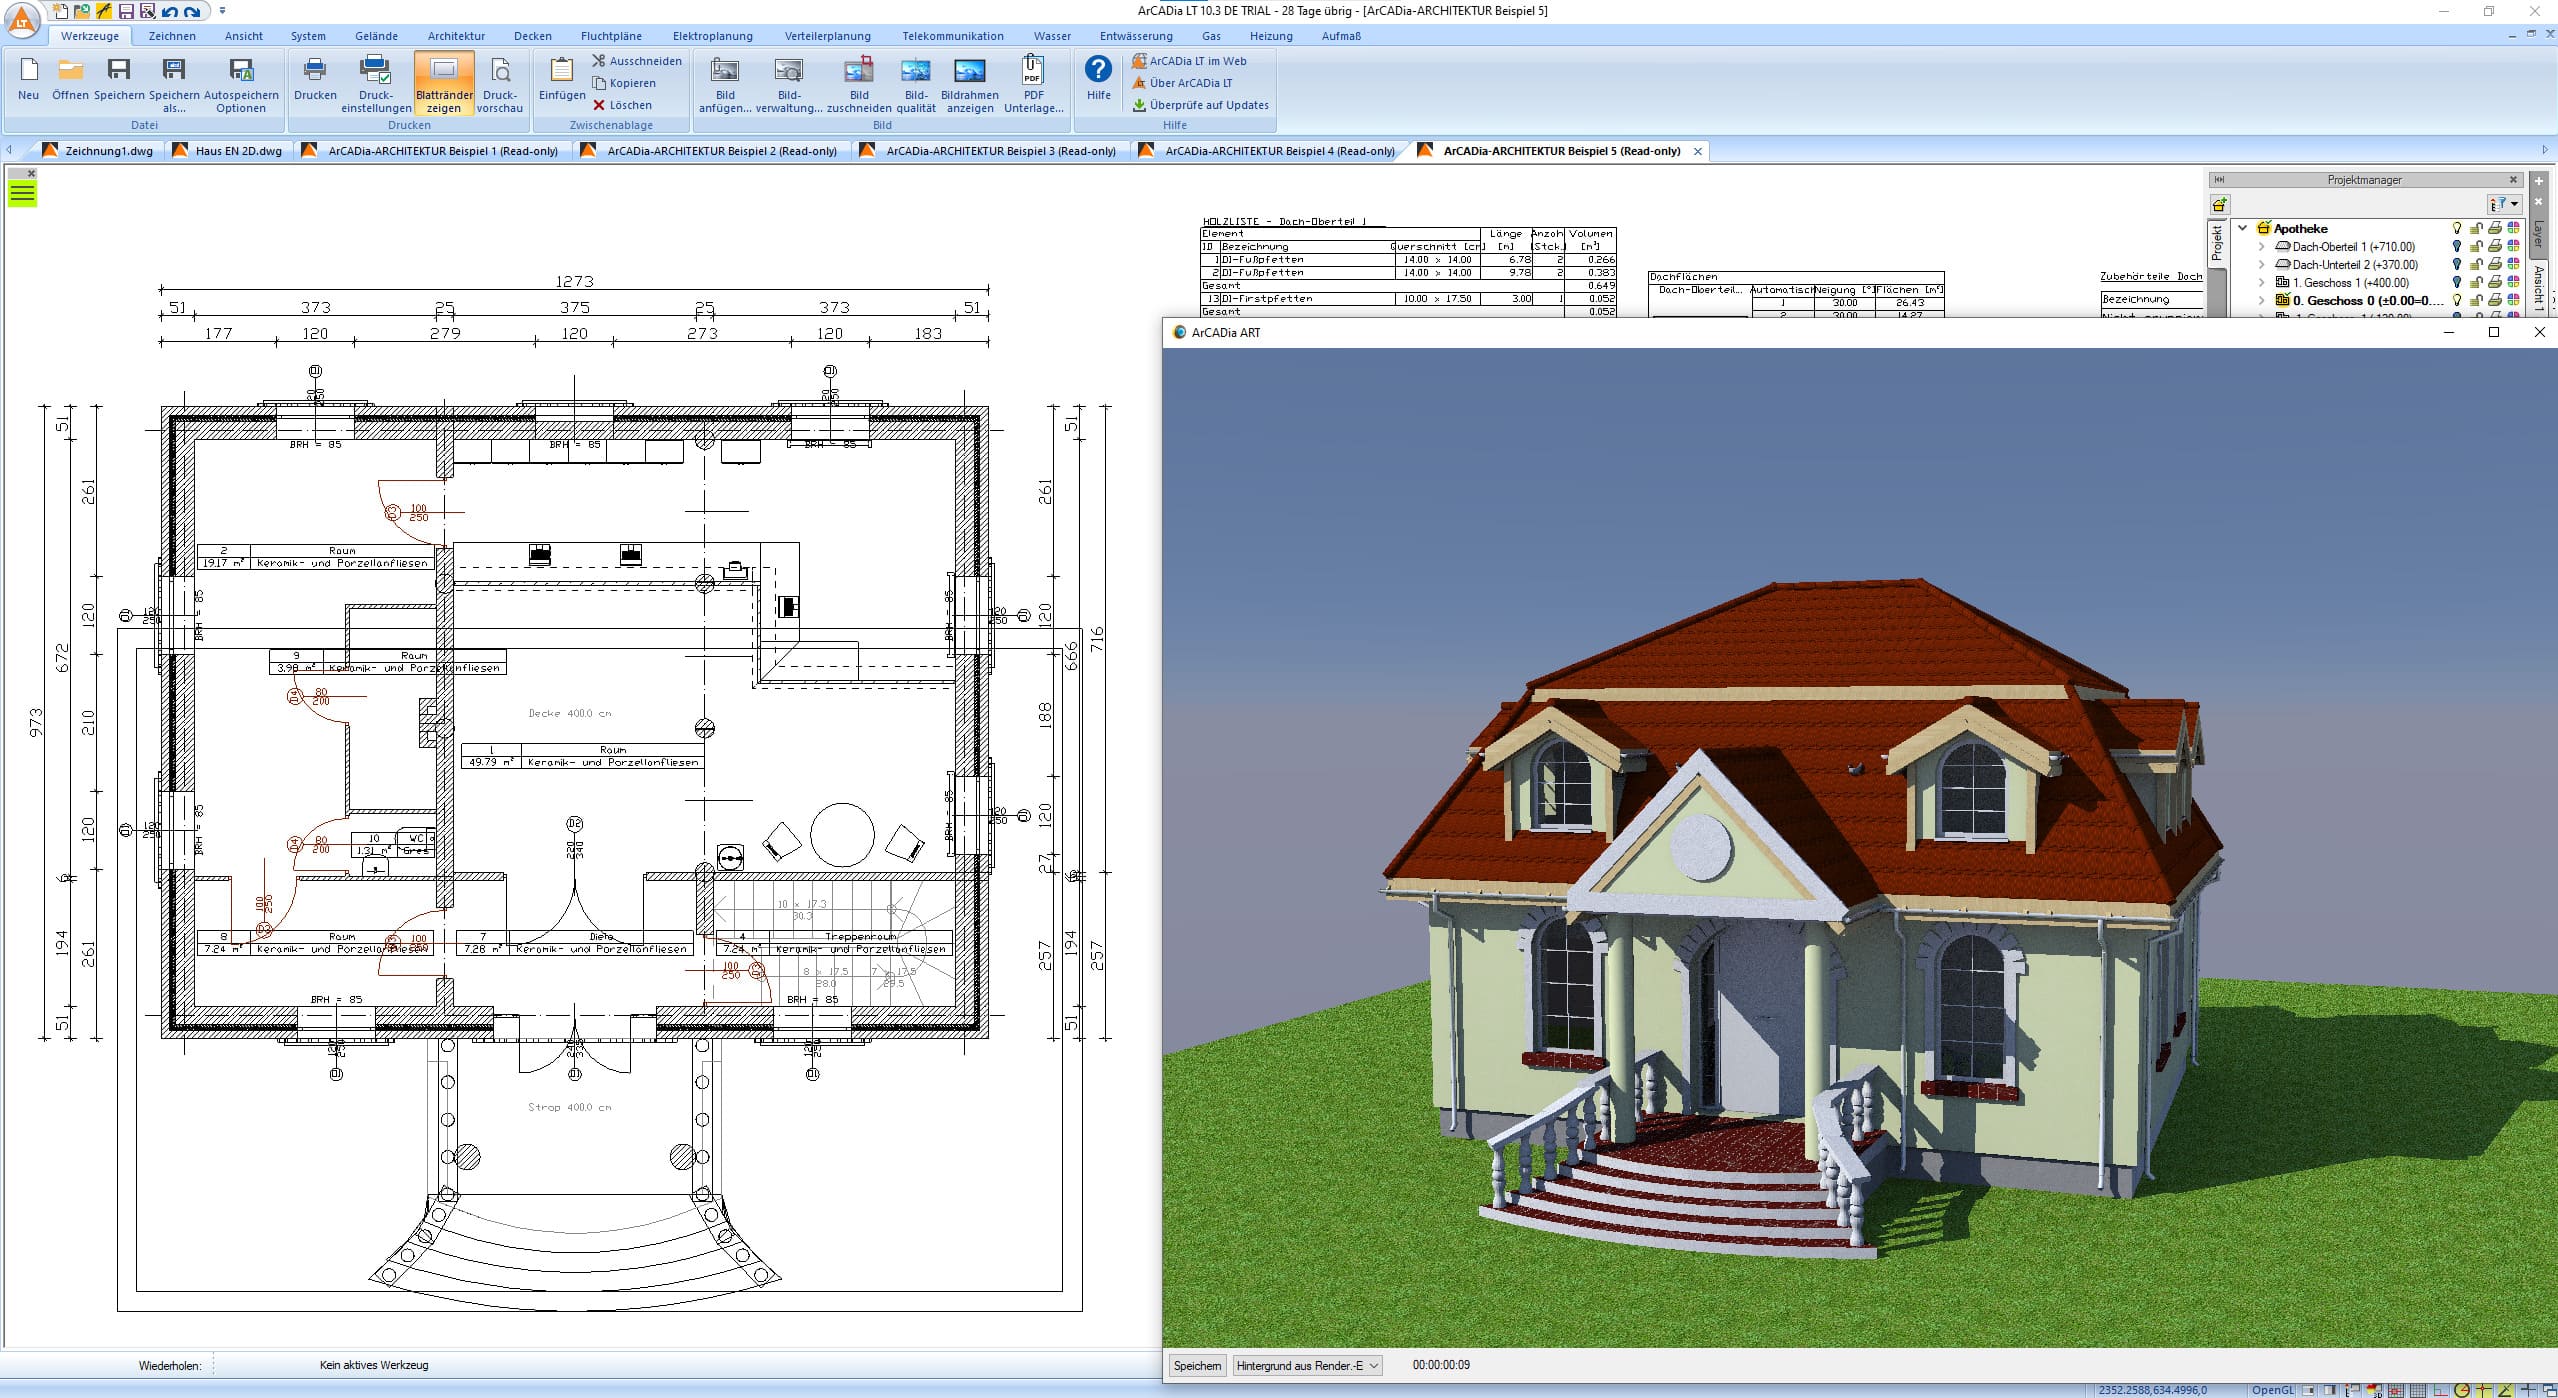Toggle 1. Geschoss 1 (+400.00) visibility bulb
The width and height of the screenshot is (2558, 1398).
click(2457, 283)
